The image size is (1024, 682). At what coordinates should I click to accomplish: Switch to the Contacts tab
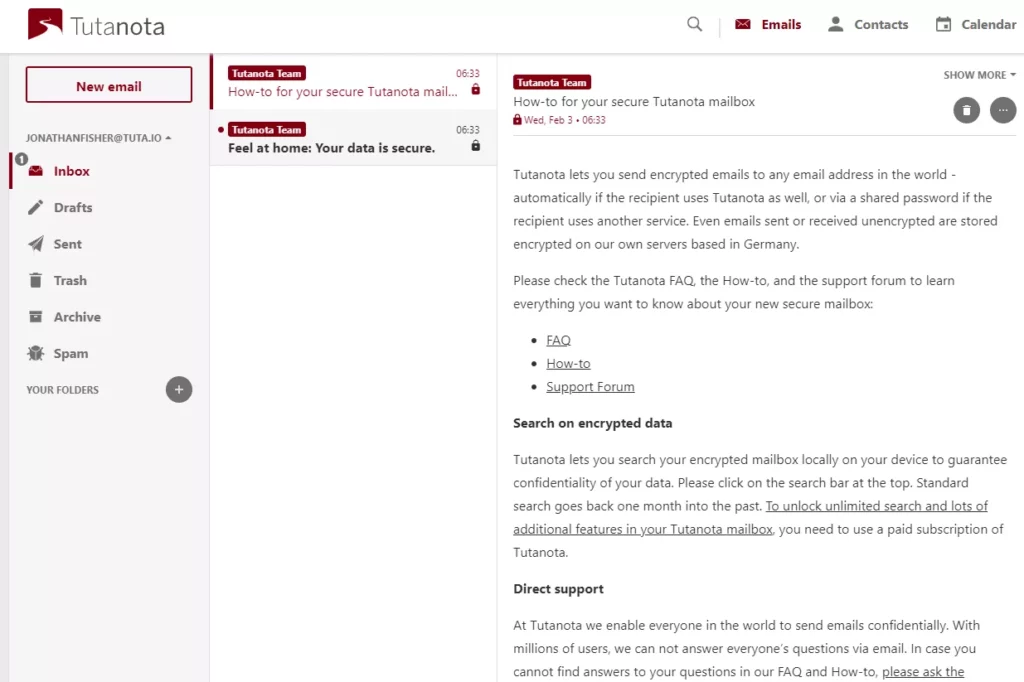(867, 25)
